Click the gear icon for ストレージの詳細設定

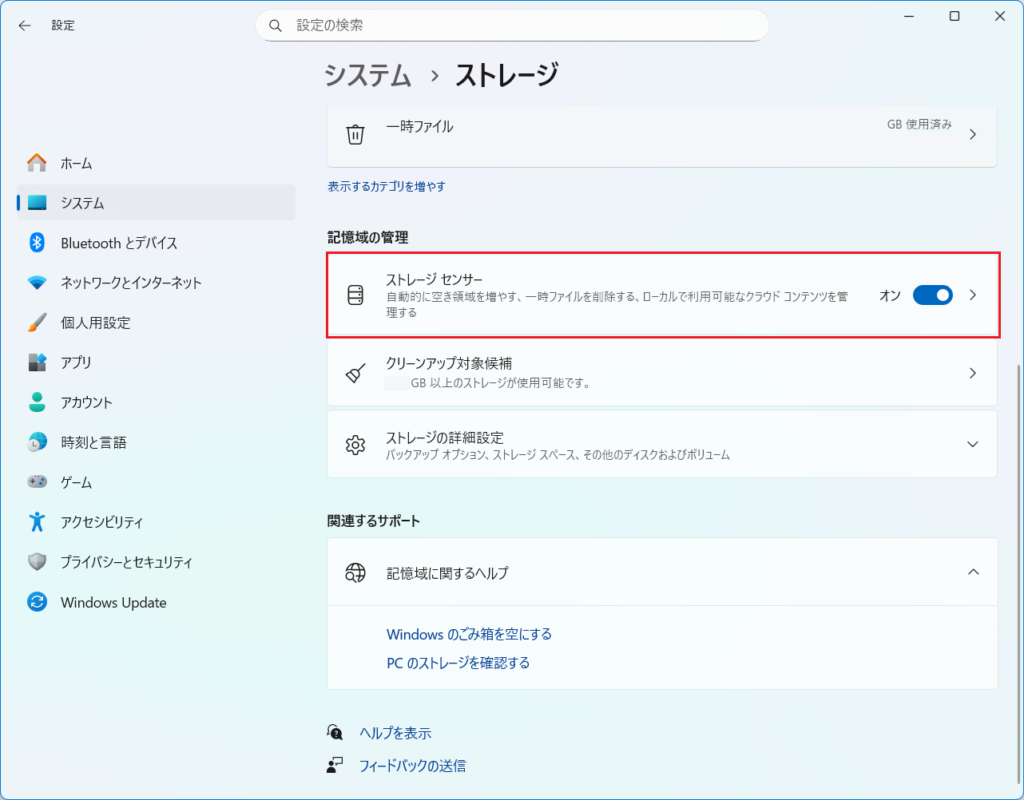click(x=355, y=445)
